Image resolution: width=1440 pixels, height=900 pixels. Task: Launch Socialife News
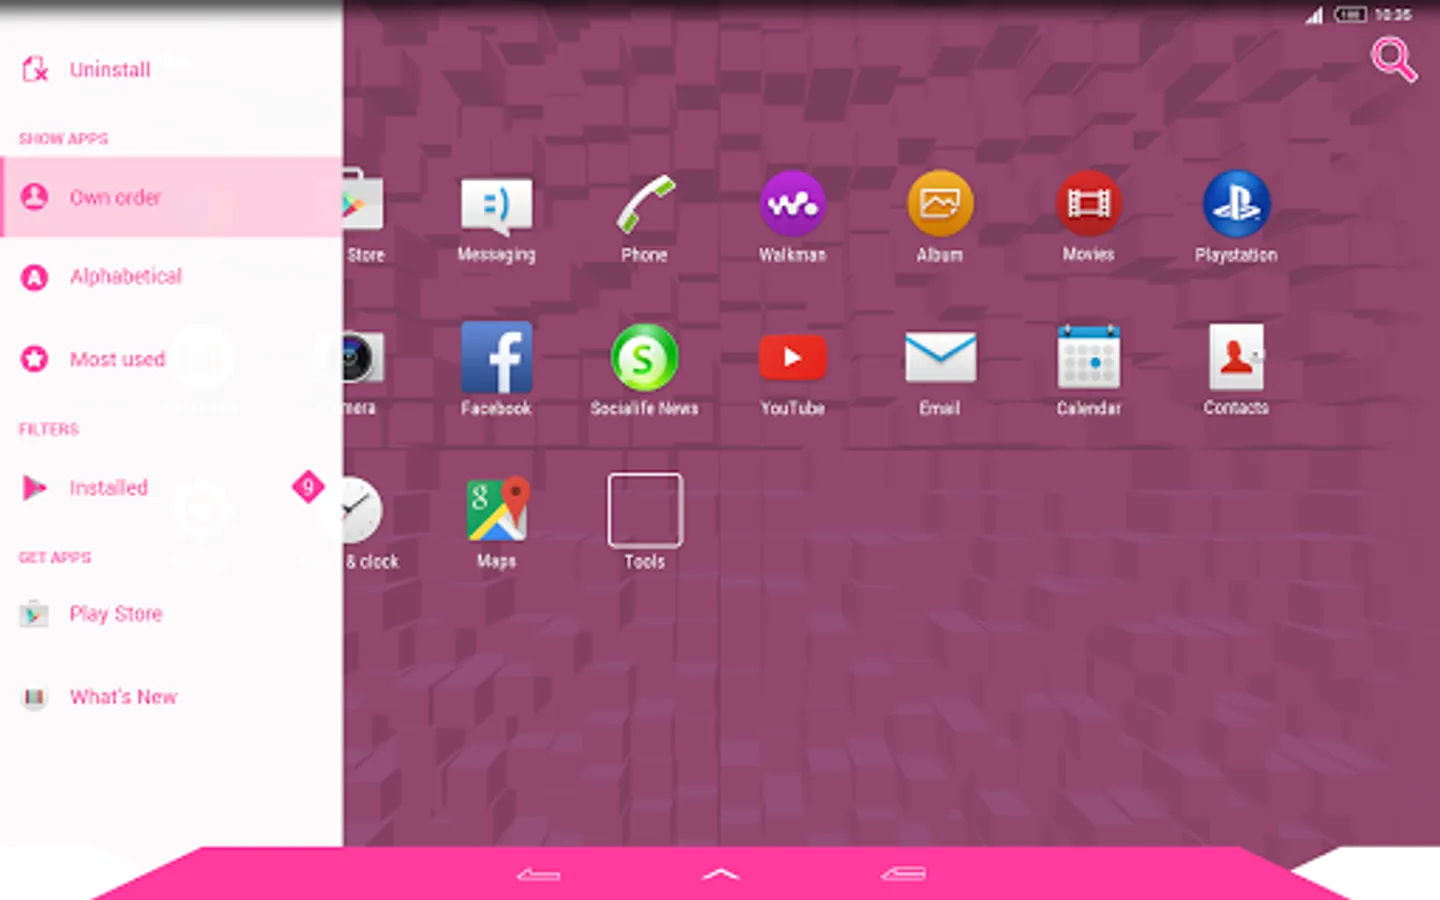tap(645, 357)
